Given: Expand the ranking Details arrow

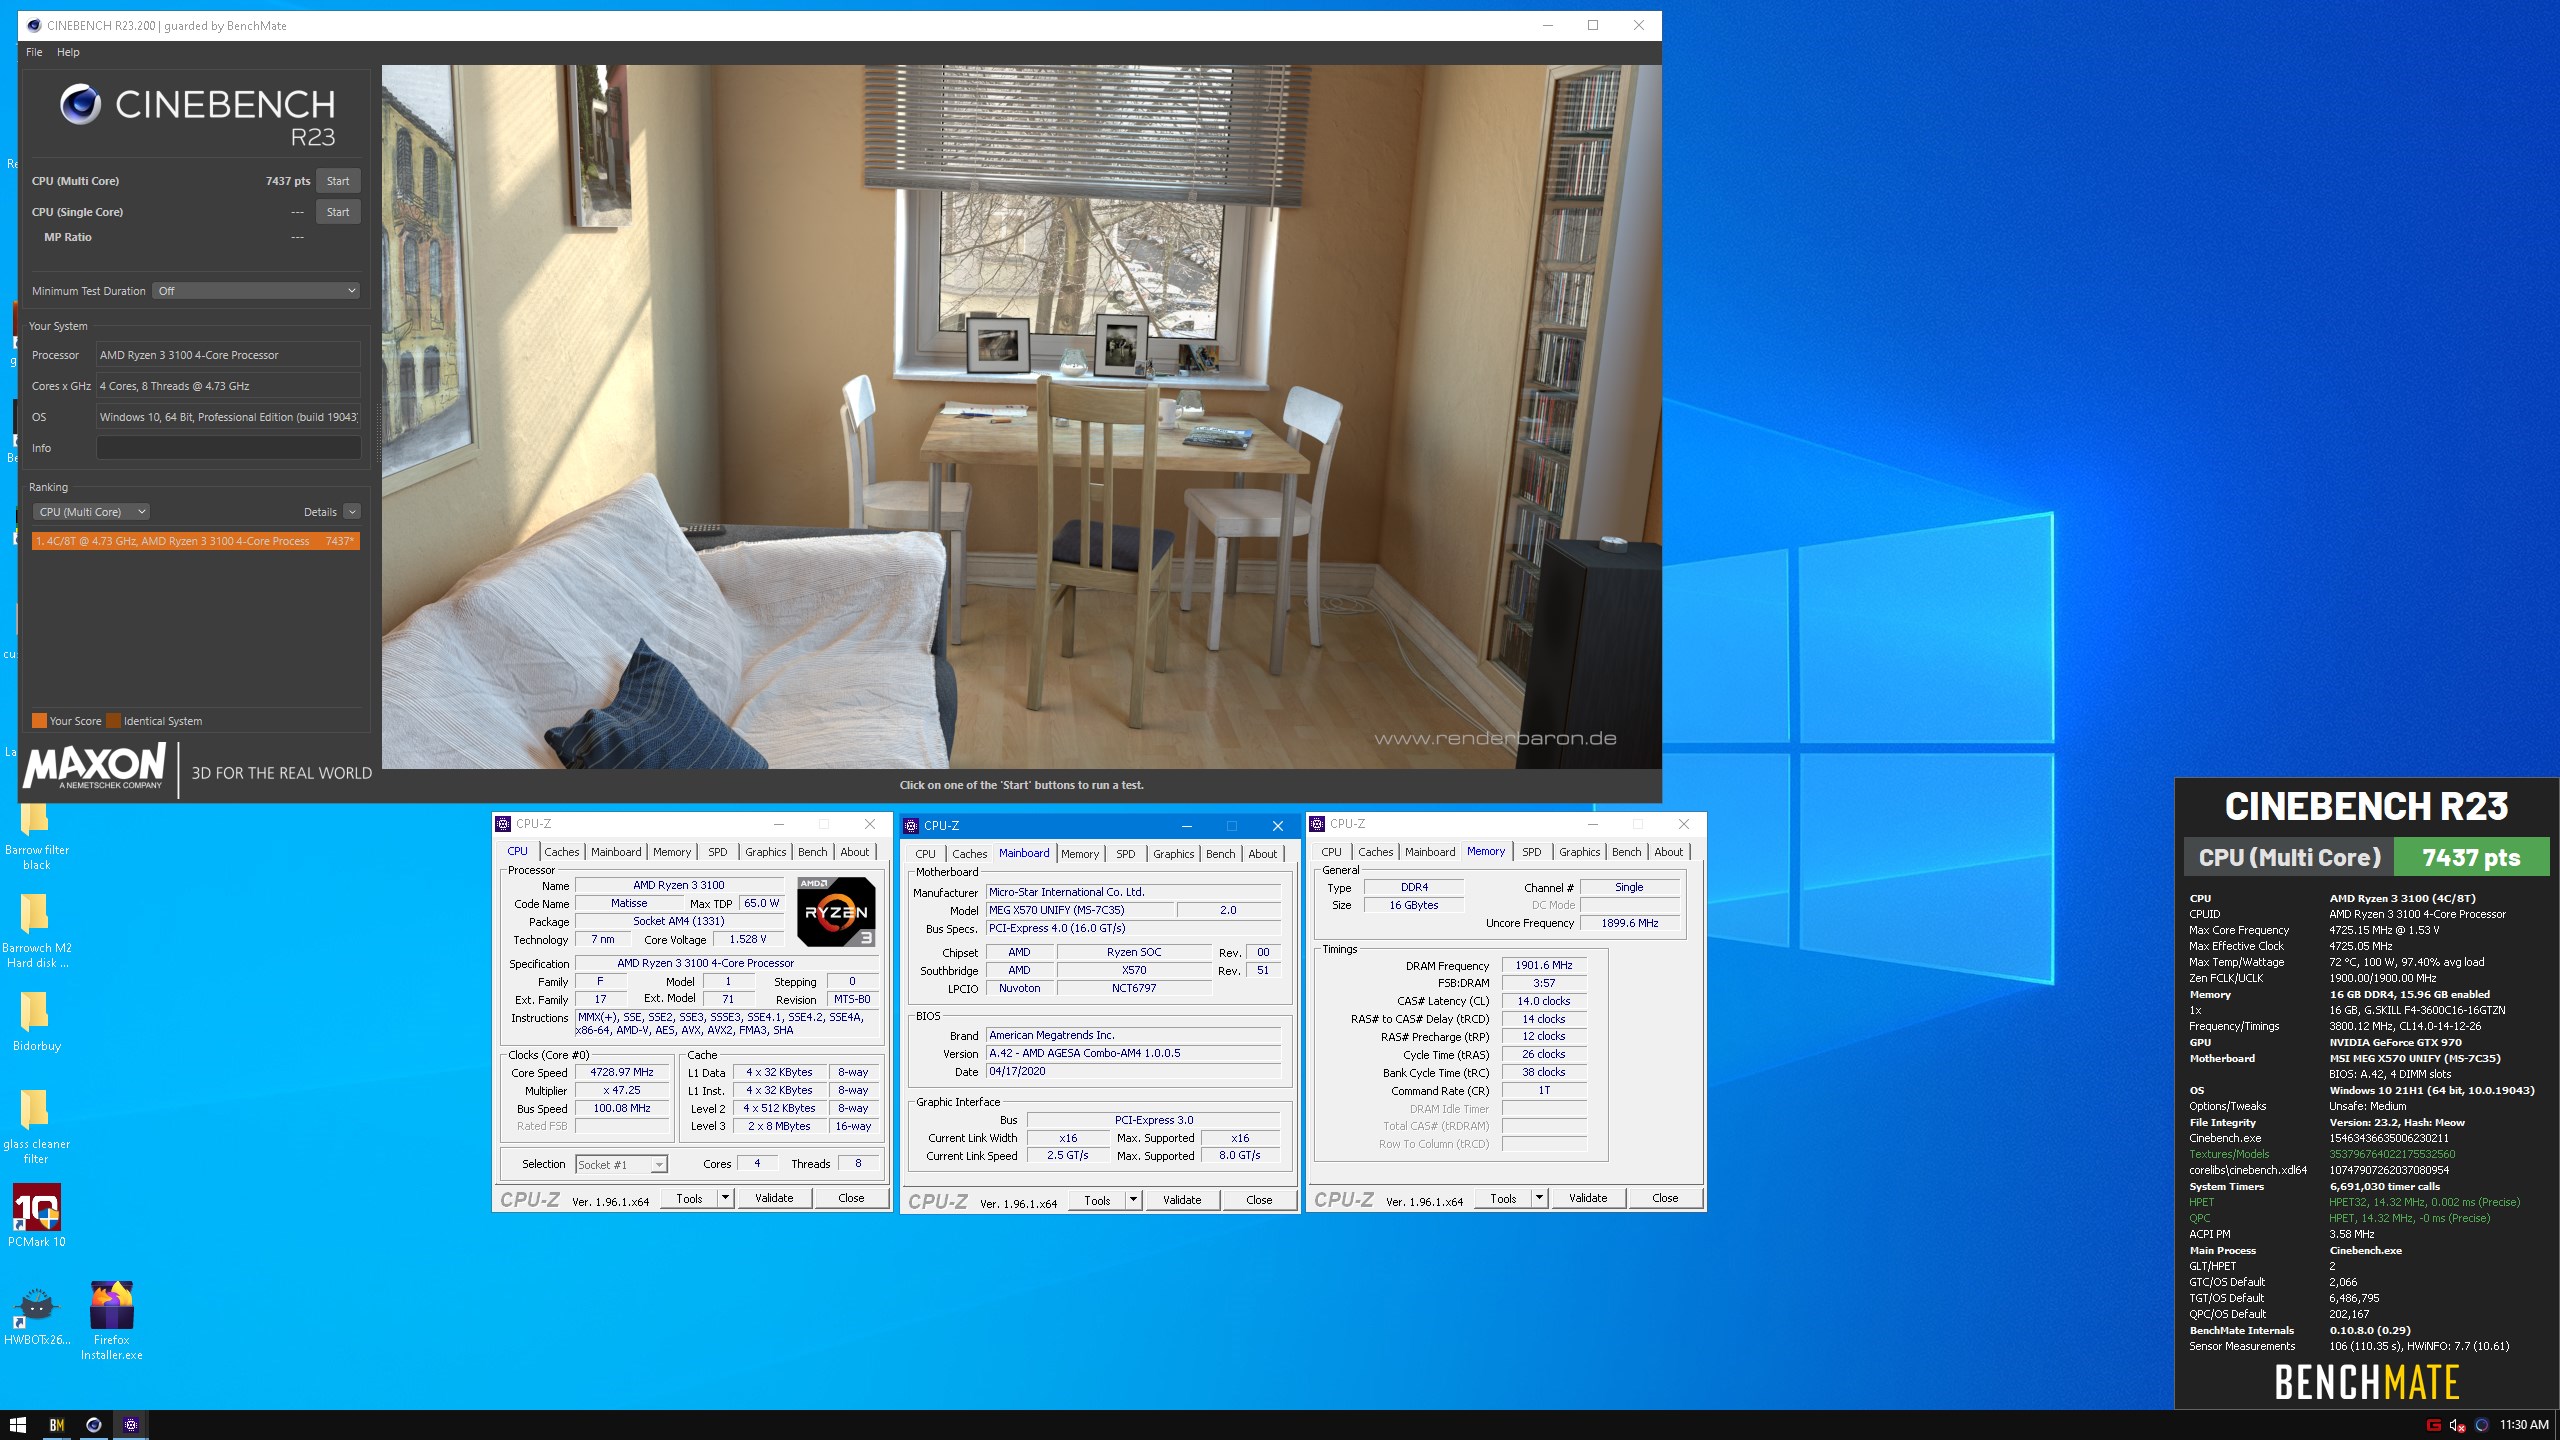Looking at the screenshot, I should click(x=352, y=512).
